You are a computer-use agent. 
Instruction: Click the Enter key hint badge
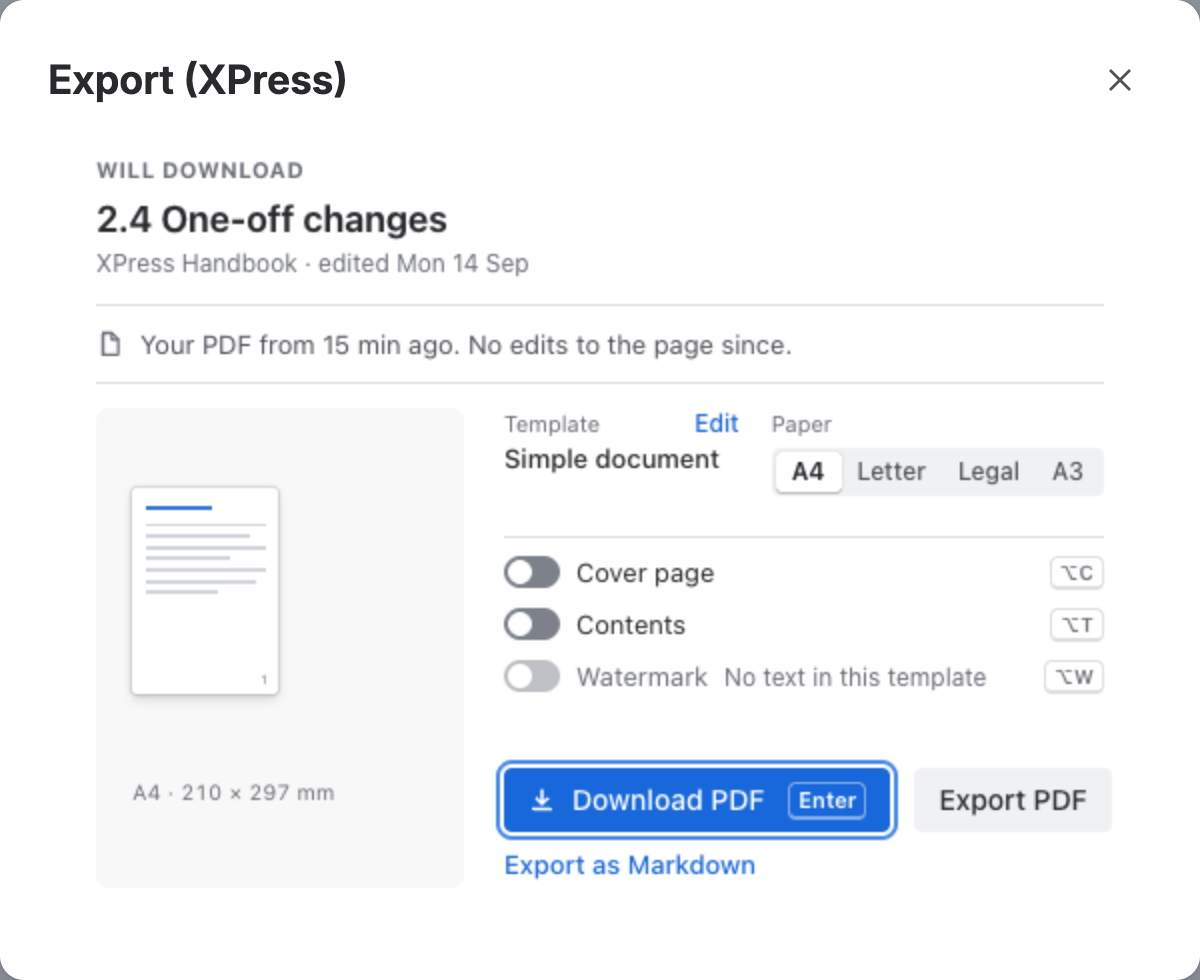[827, 800]
